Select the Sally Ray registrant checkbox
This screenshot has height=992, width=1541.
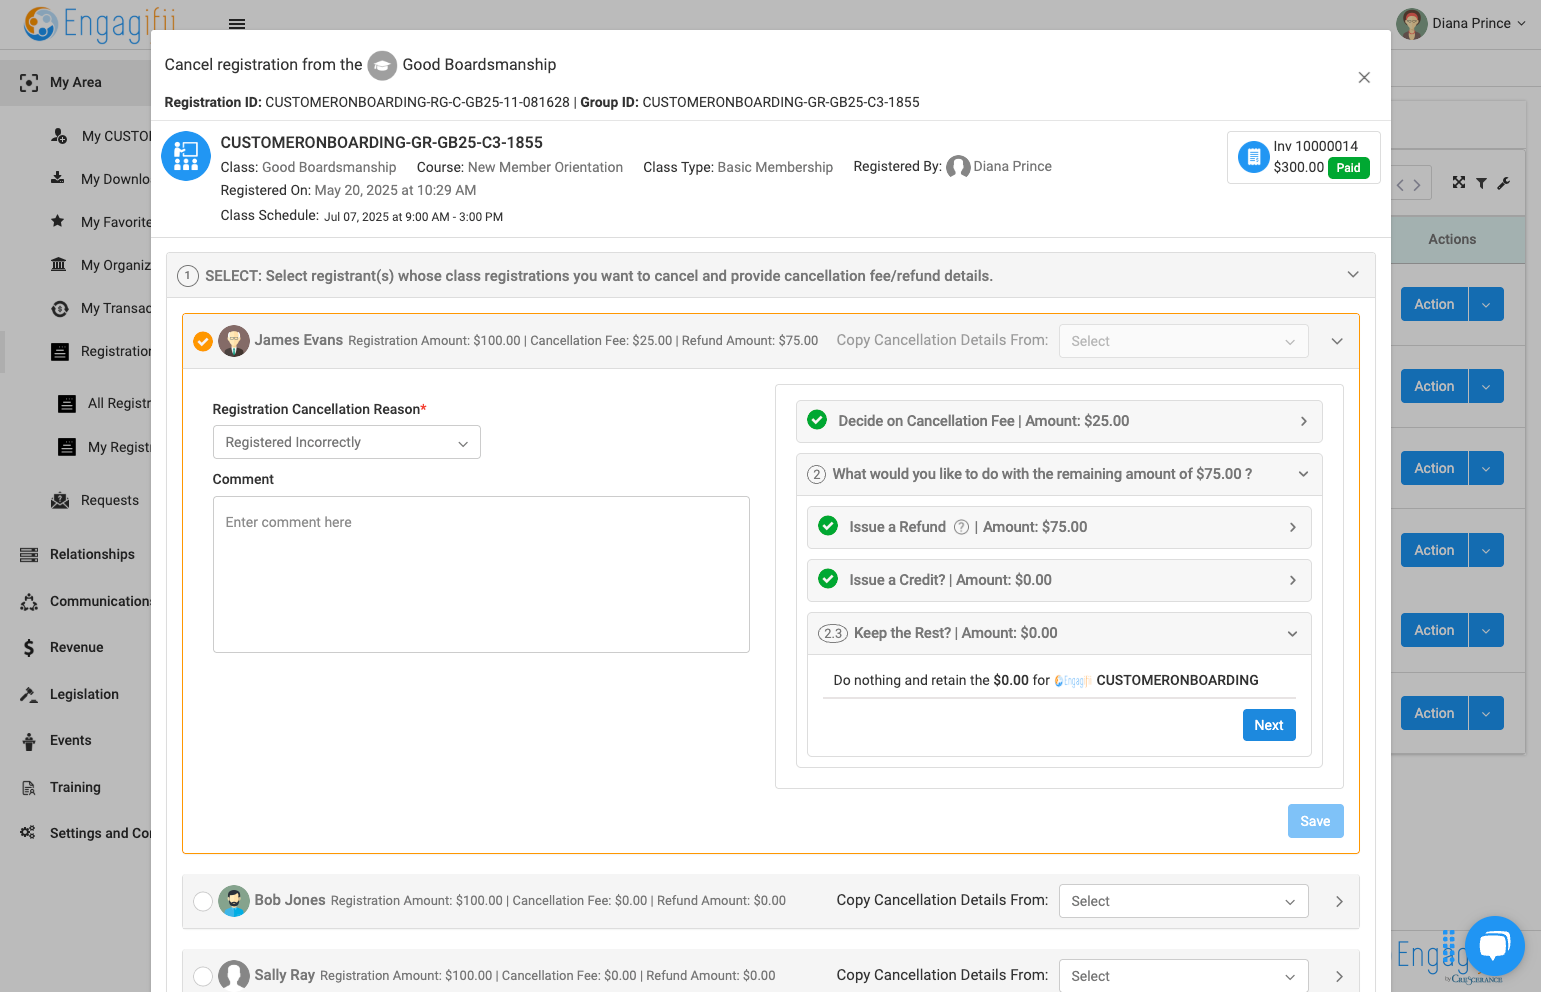(203, 976)
